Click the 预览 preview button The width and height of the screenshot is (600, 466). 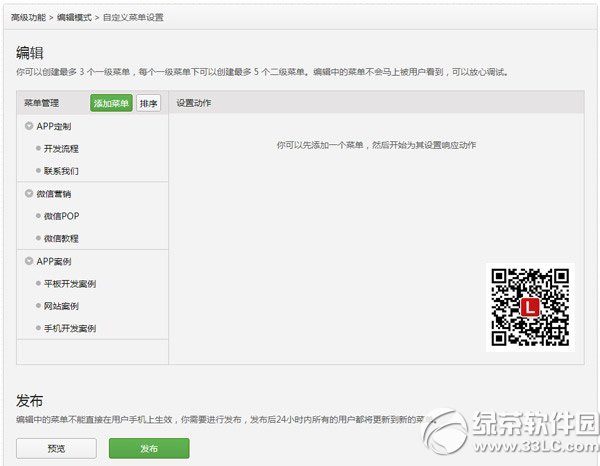click(56, 448)
